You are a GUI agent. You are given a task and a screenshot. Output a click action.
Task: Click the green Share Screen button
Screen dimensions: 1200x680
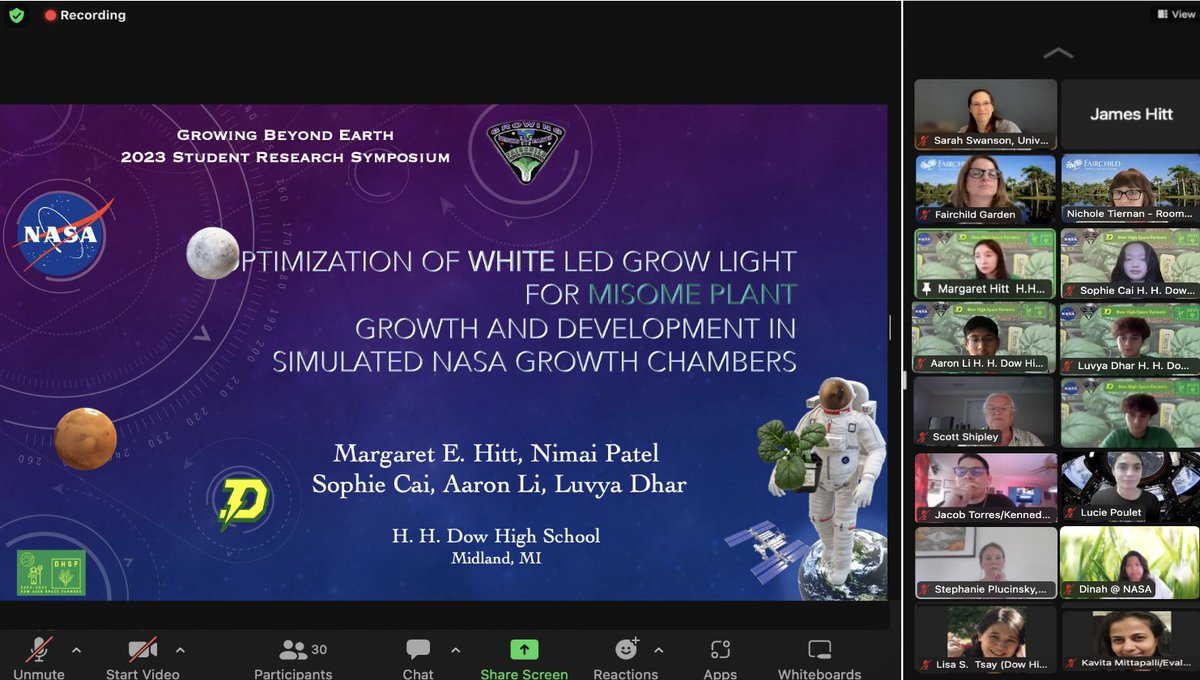524,658
